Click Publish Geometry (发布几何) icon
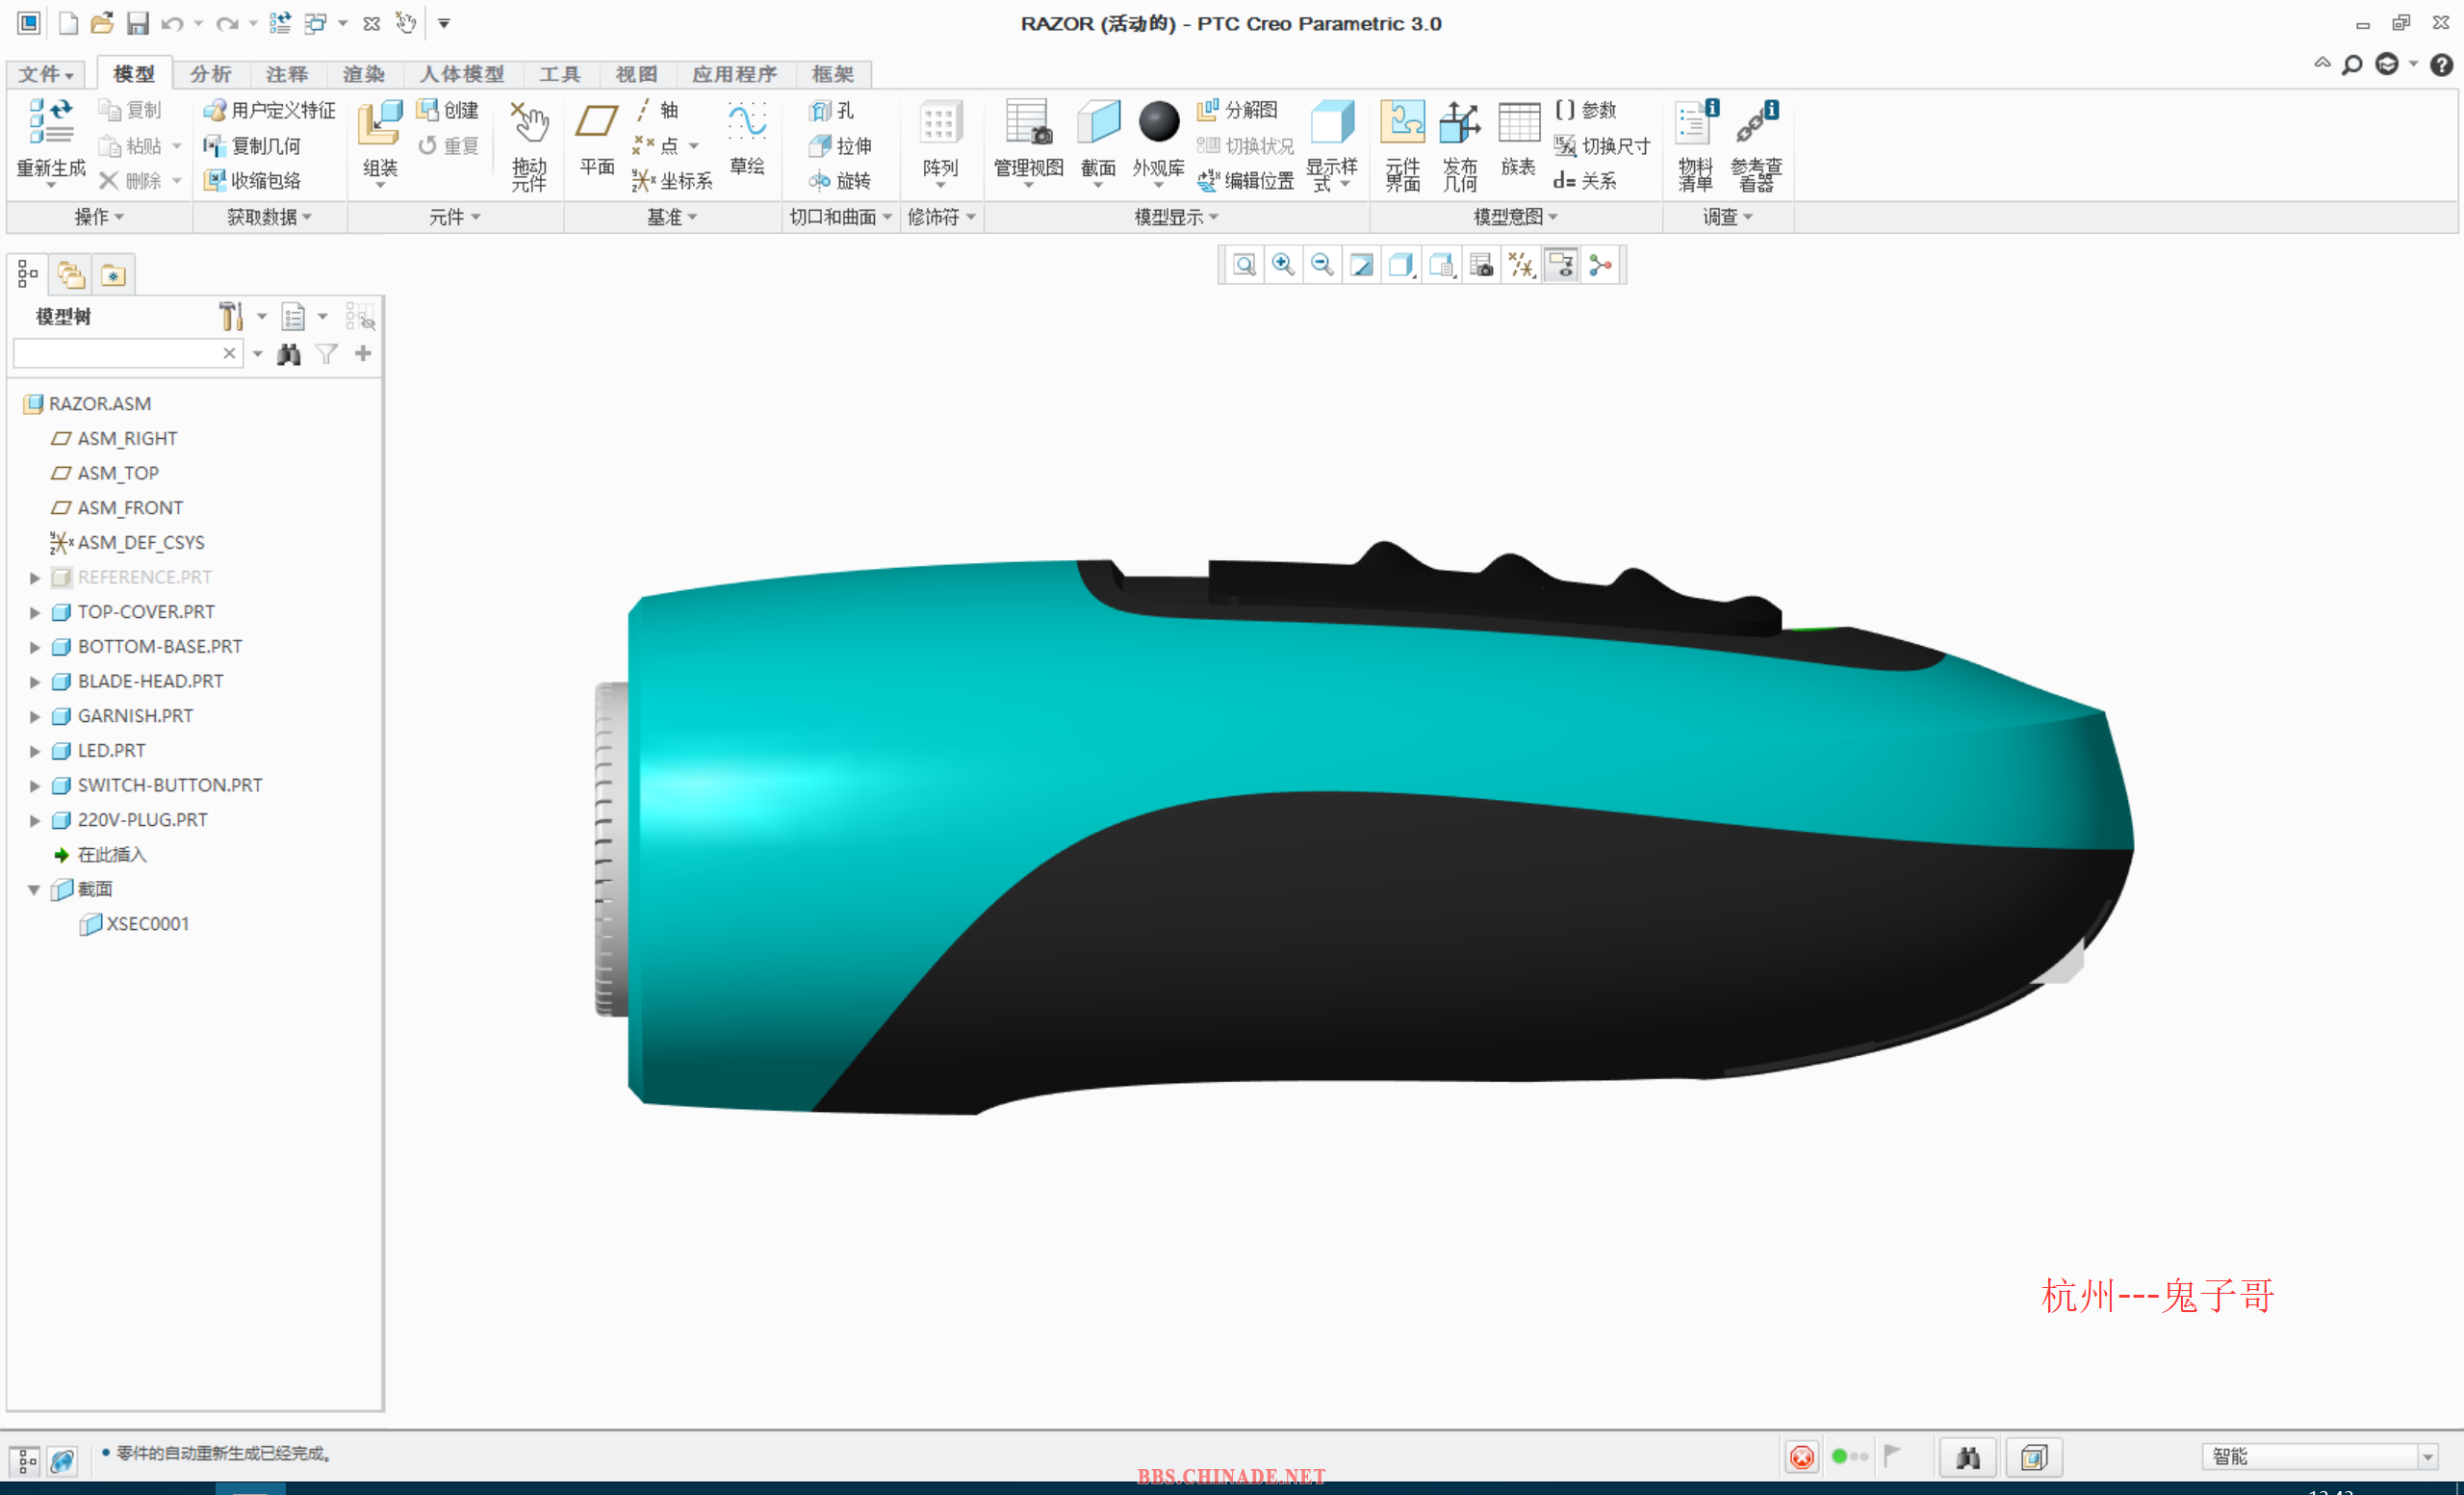Image resolution: width=2464 pixels, height=1495 pixels. coord(1459,123)
